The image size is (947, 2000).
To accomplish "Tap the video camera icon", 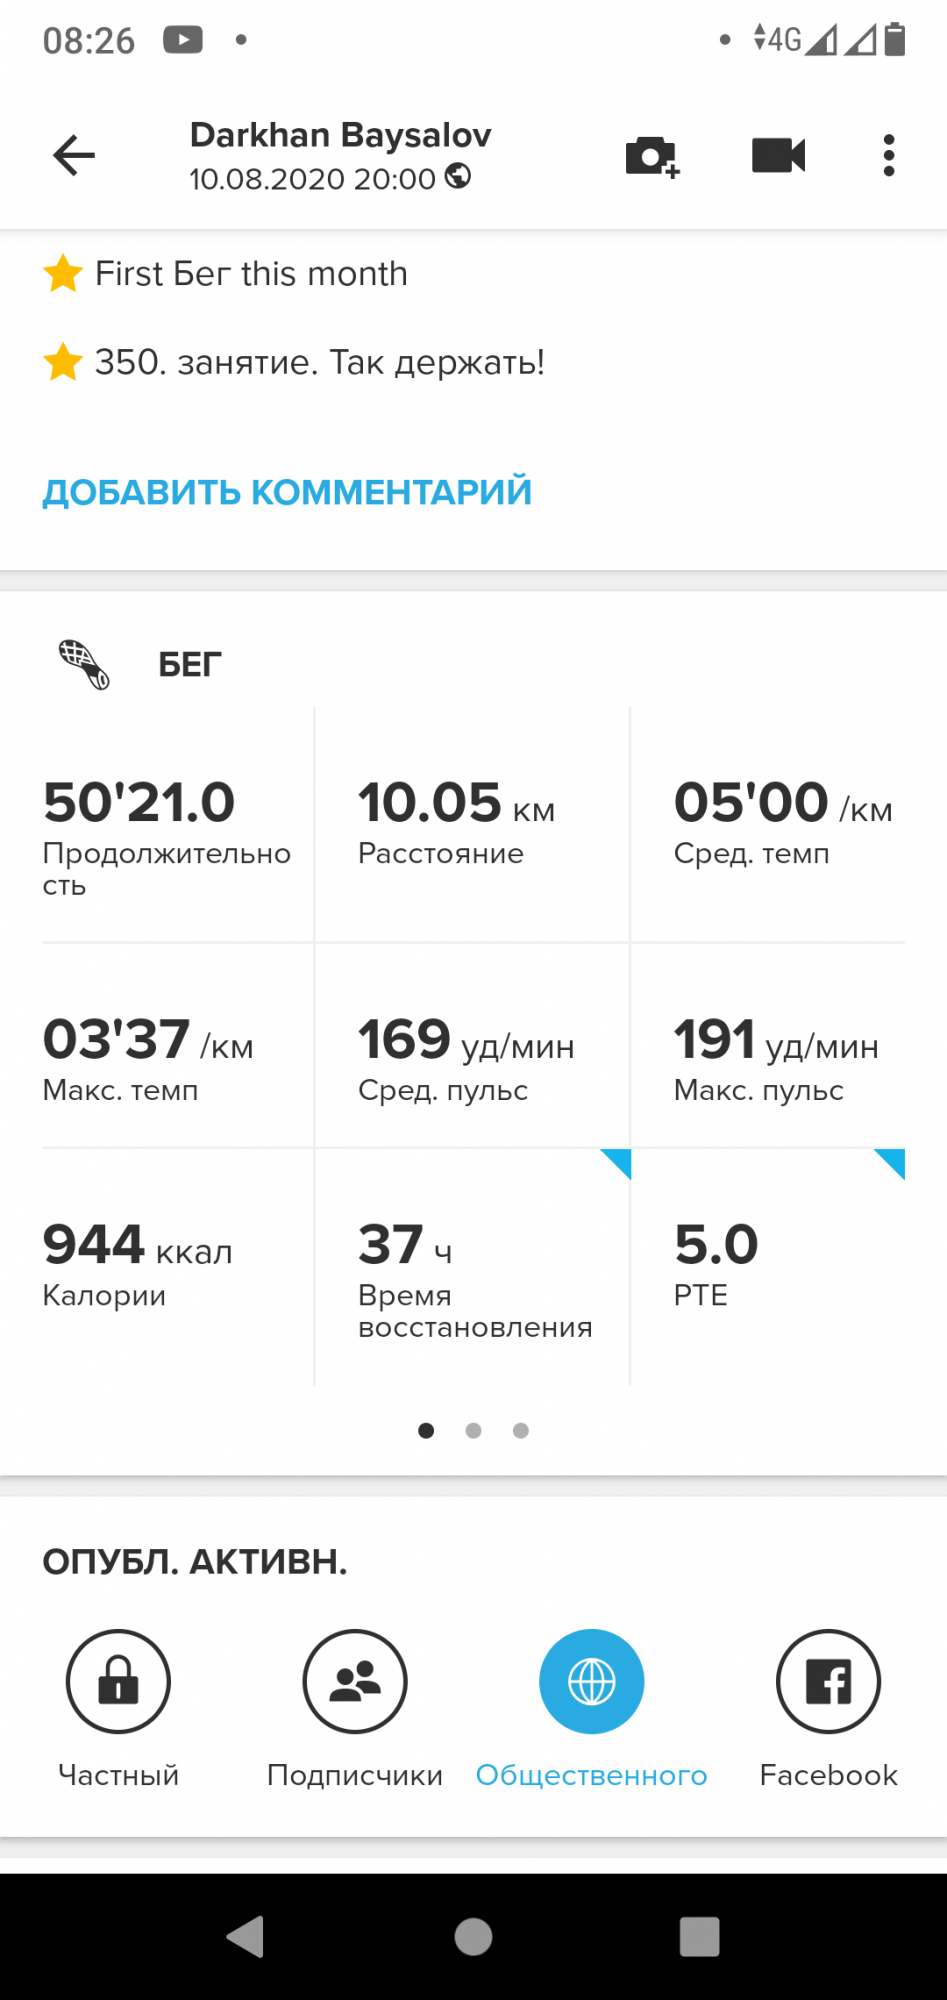I will click(x=778, y=155).
